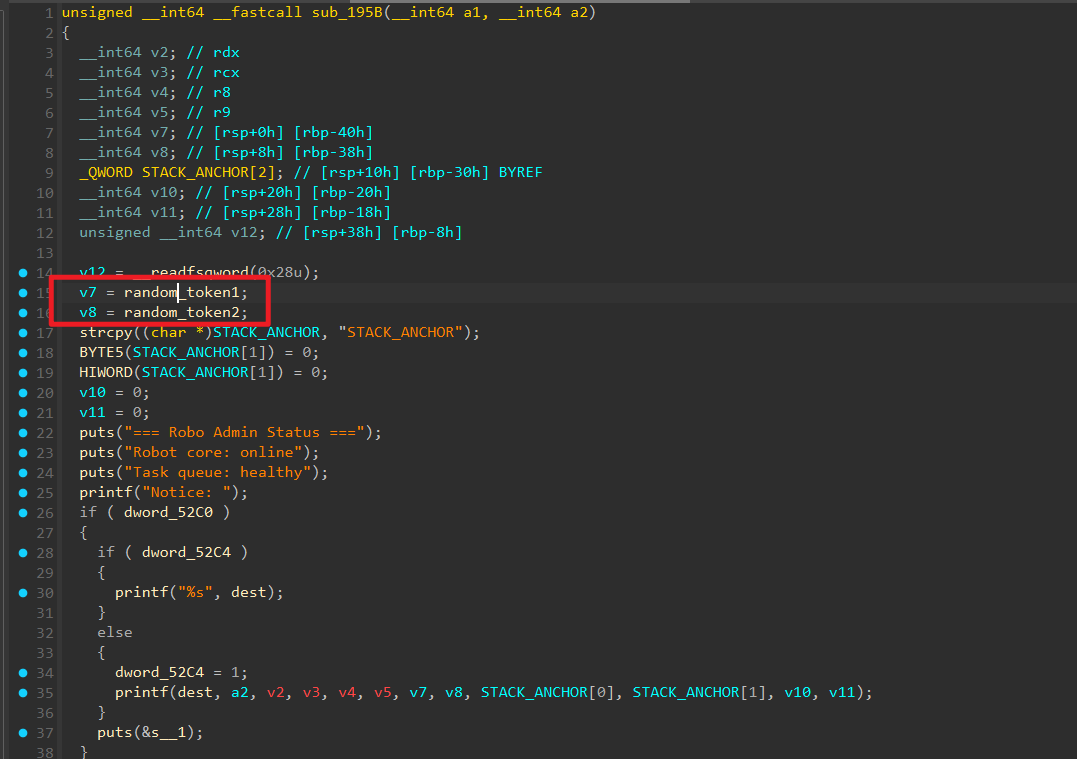This screenshot has height=759, width=1077.
Task: Toggle the breakpoint dot on line 35
Action: (x=22, y=692)
